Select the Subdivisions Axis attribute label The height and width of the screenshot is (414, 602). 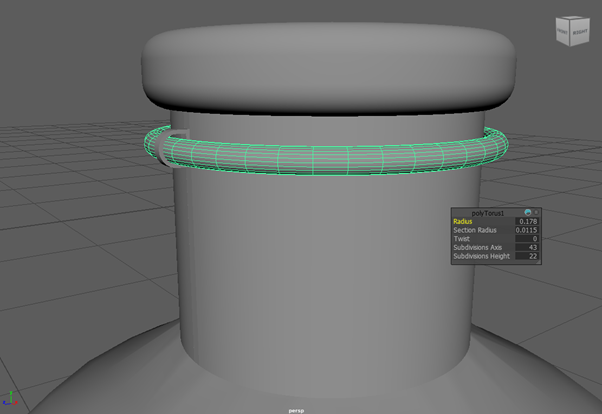478,248
